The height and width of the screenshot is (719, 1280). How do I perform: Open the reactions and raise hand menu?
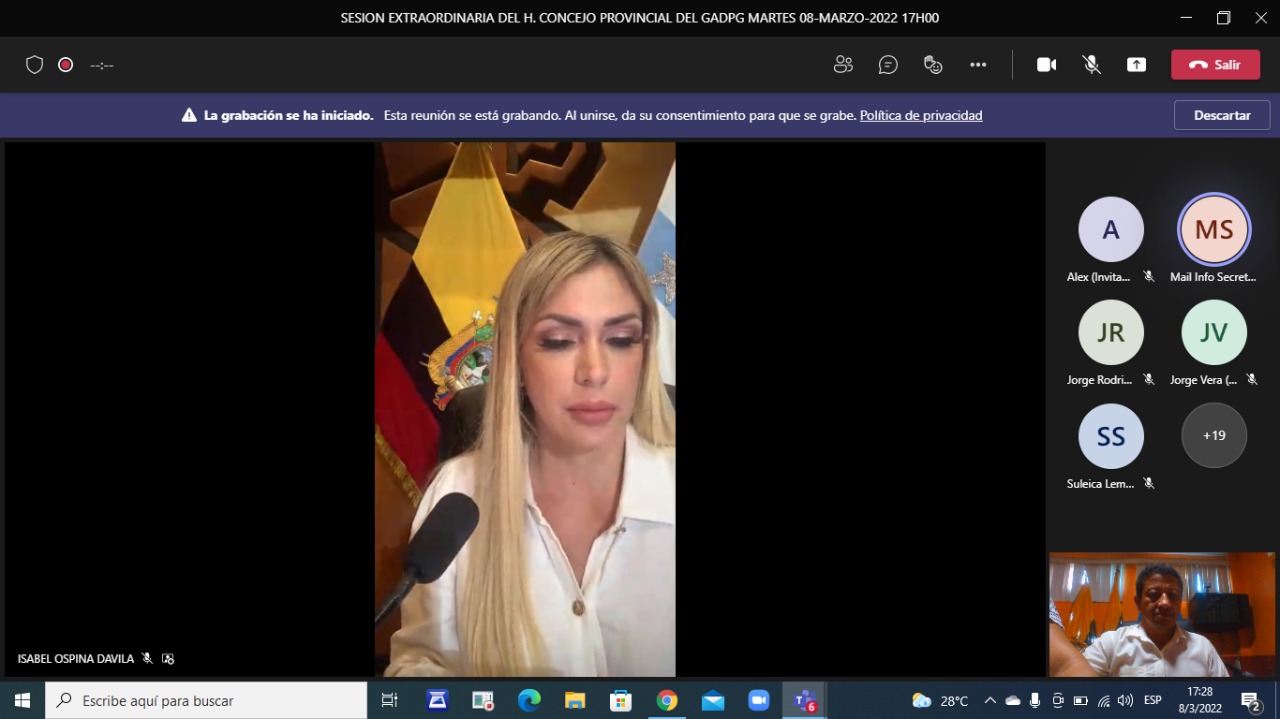point(933,65)
